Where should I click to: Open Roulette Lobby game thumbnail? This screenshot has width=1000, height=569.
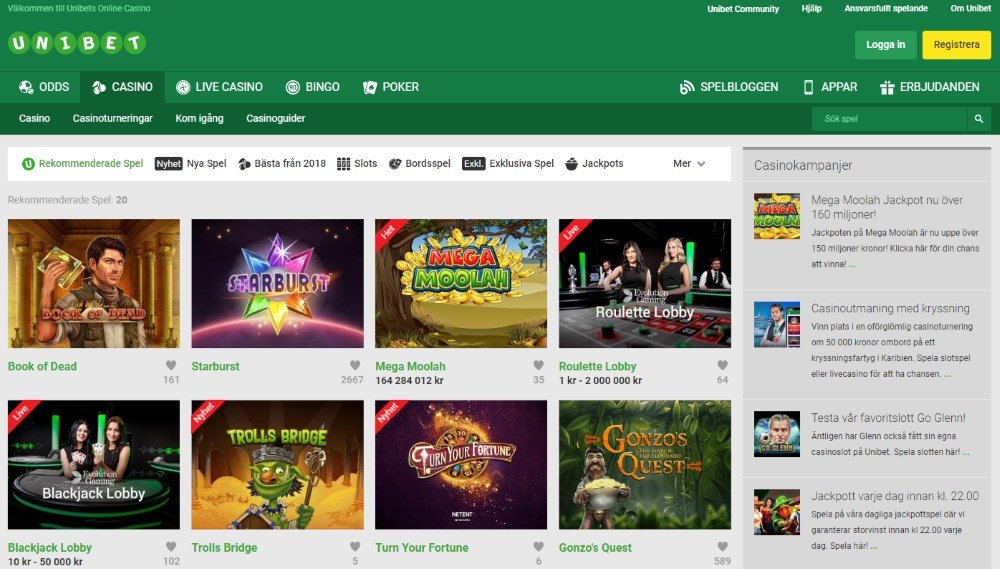click(645, 283)
